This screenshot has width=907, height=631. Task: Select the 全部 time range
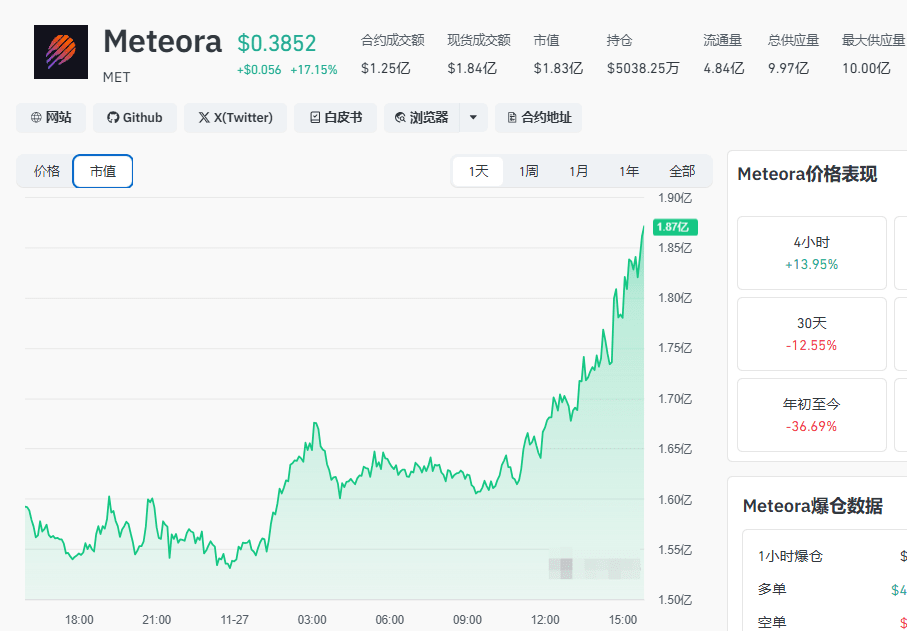point(682,171)
